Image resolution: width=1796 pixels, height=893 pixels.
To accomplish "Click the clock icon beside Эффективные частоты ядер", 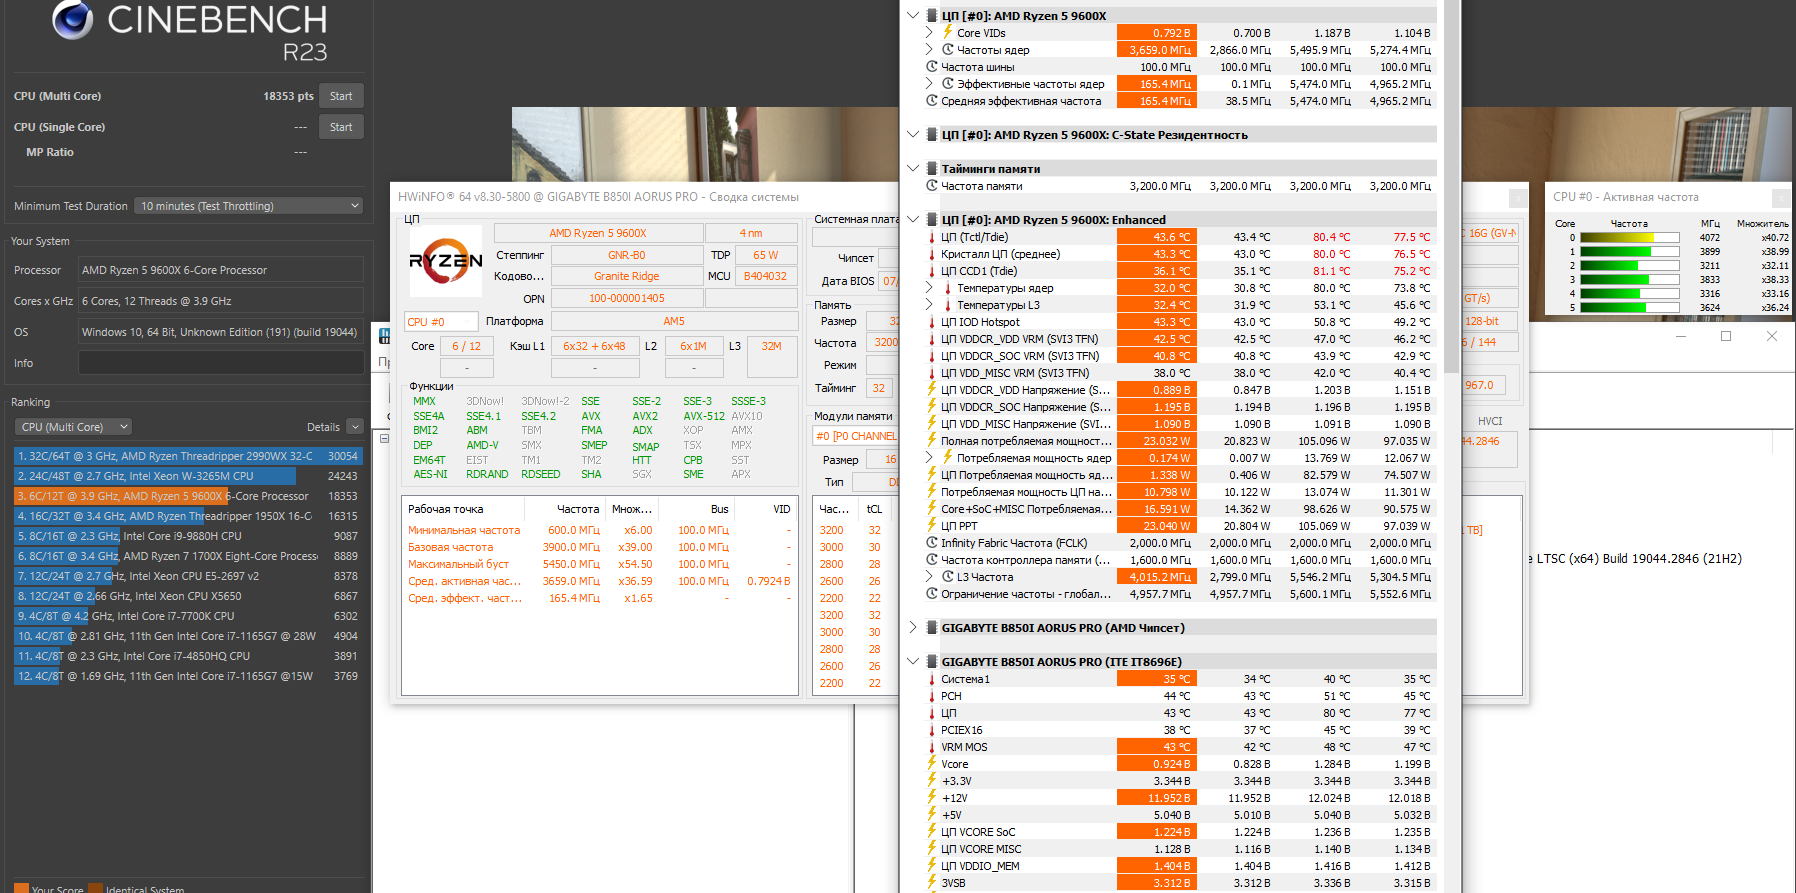I will click(947, 83).
